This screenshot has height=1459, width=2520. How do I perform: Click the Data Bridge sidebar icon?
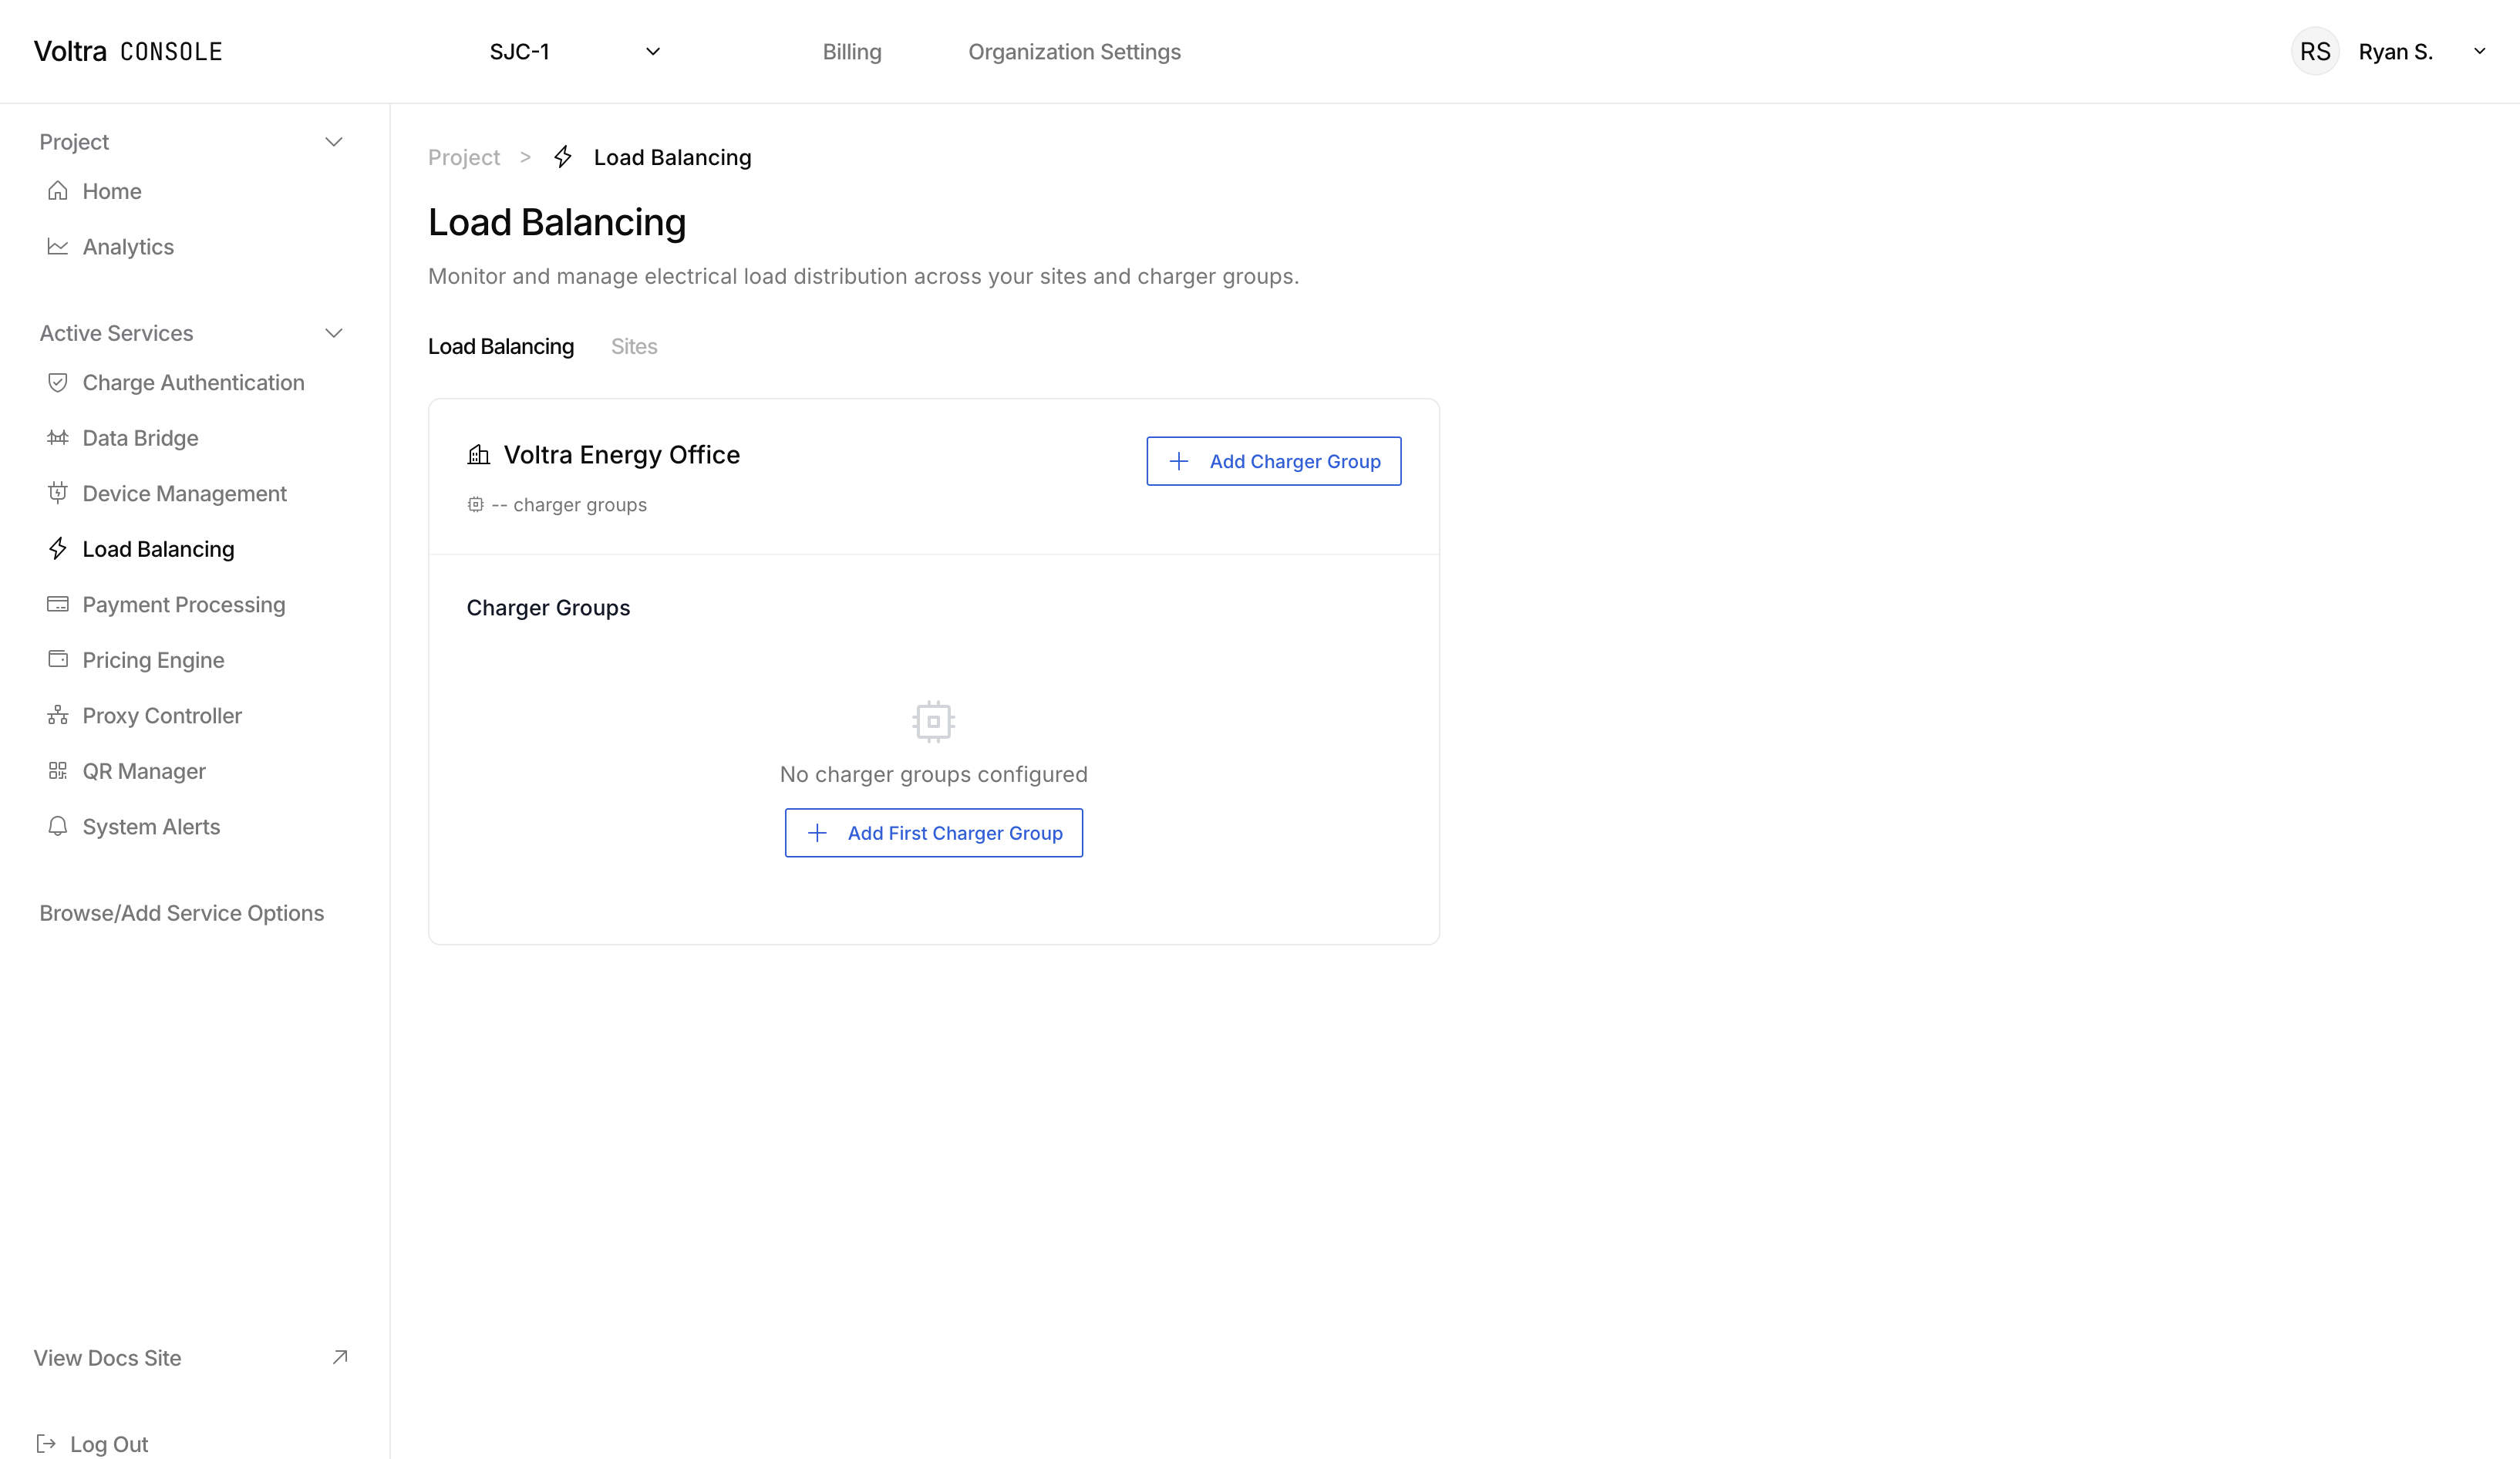tap(57, 438)
